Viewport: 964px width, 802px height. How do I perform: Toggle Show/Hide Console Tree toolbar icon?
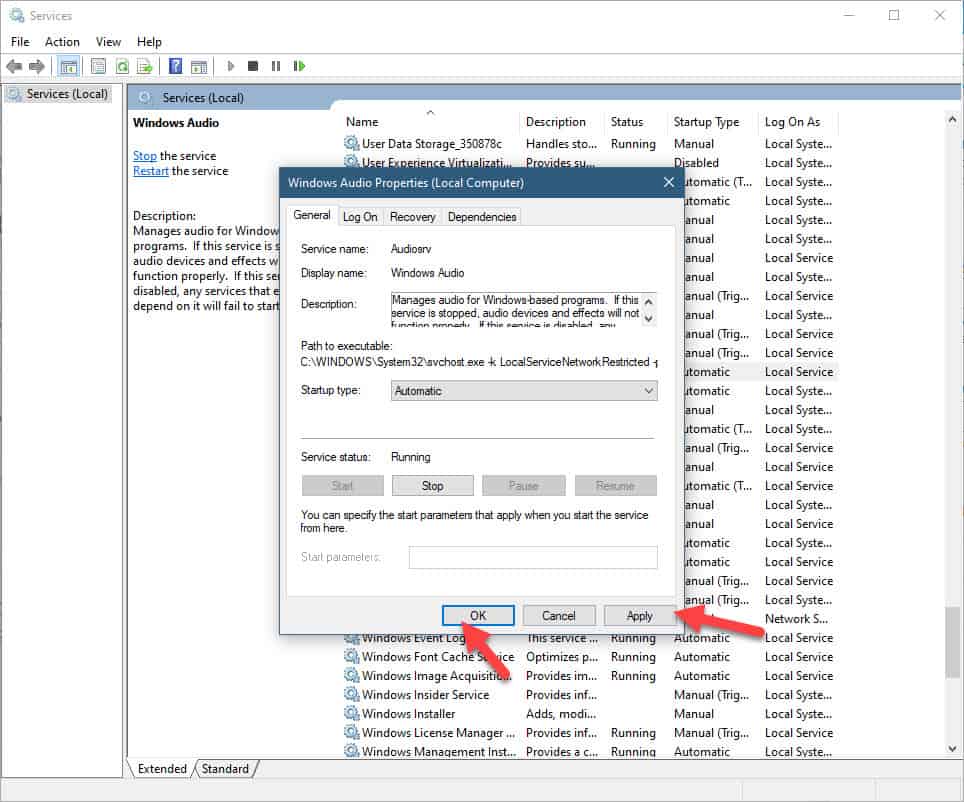click(69, 66)
